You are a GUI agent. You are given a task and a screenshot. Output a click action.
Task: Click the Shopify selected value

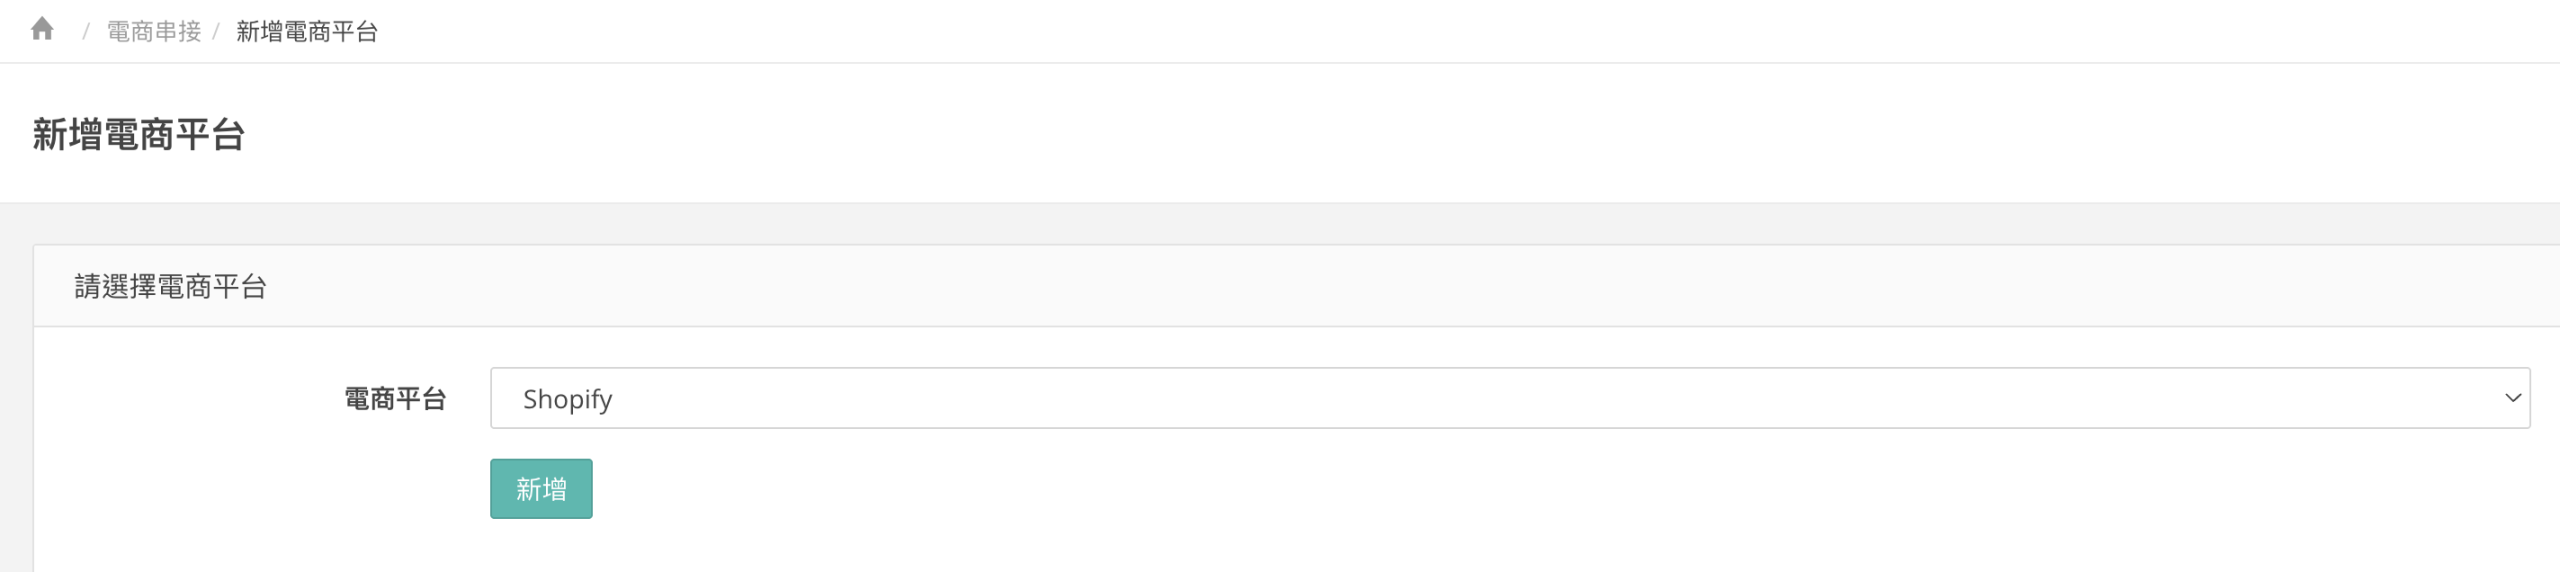[x=567, y=399]
